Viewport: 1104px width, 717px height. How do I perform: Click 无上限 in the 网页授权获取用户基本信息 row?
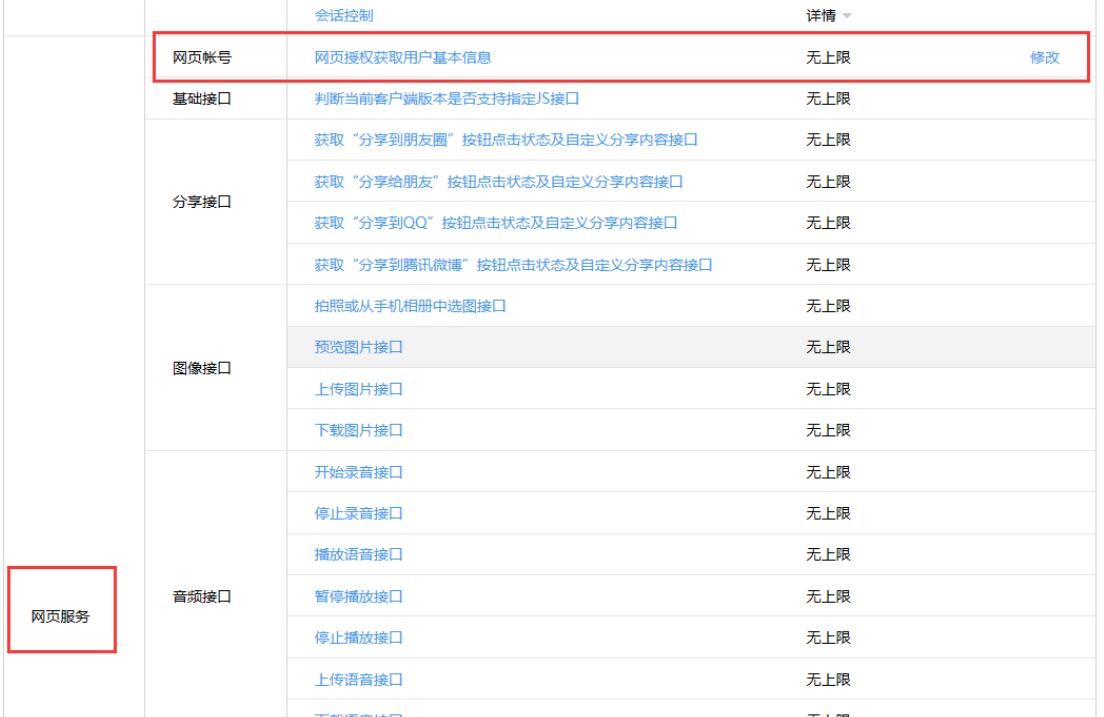pos(828,58)
